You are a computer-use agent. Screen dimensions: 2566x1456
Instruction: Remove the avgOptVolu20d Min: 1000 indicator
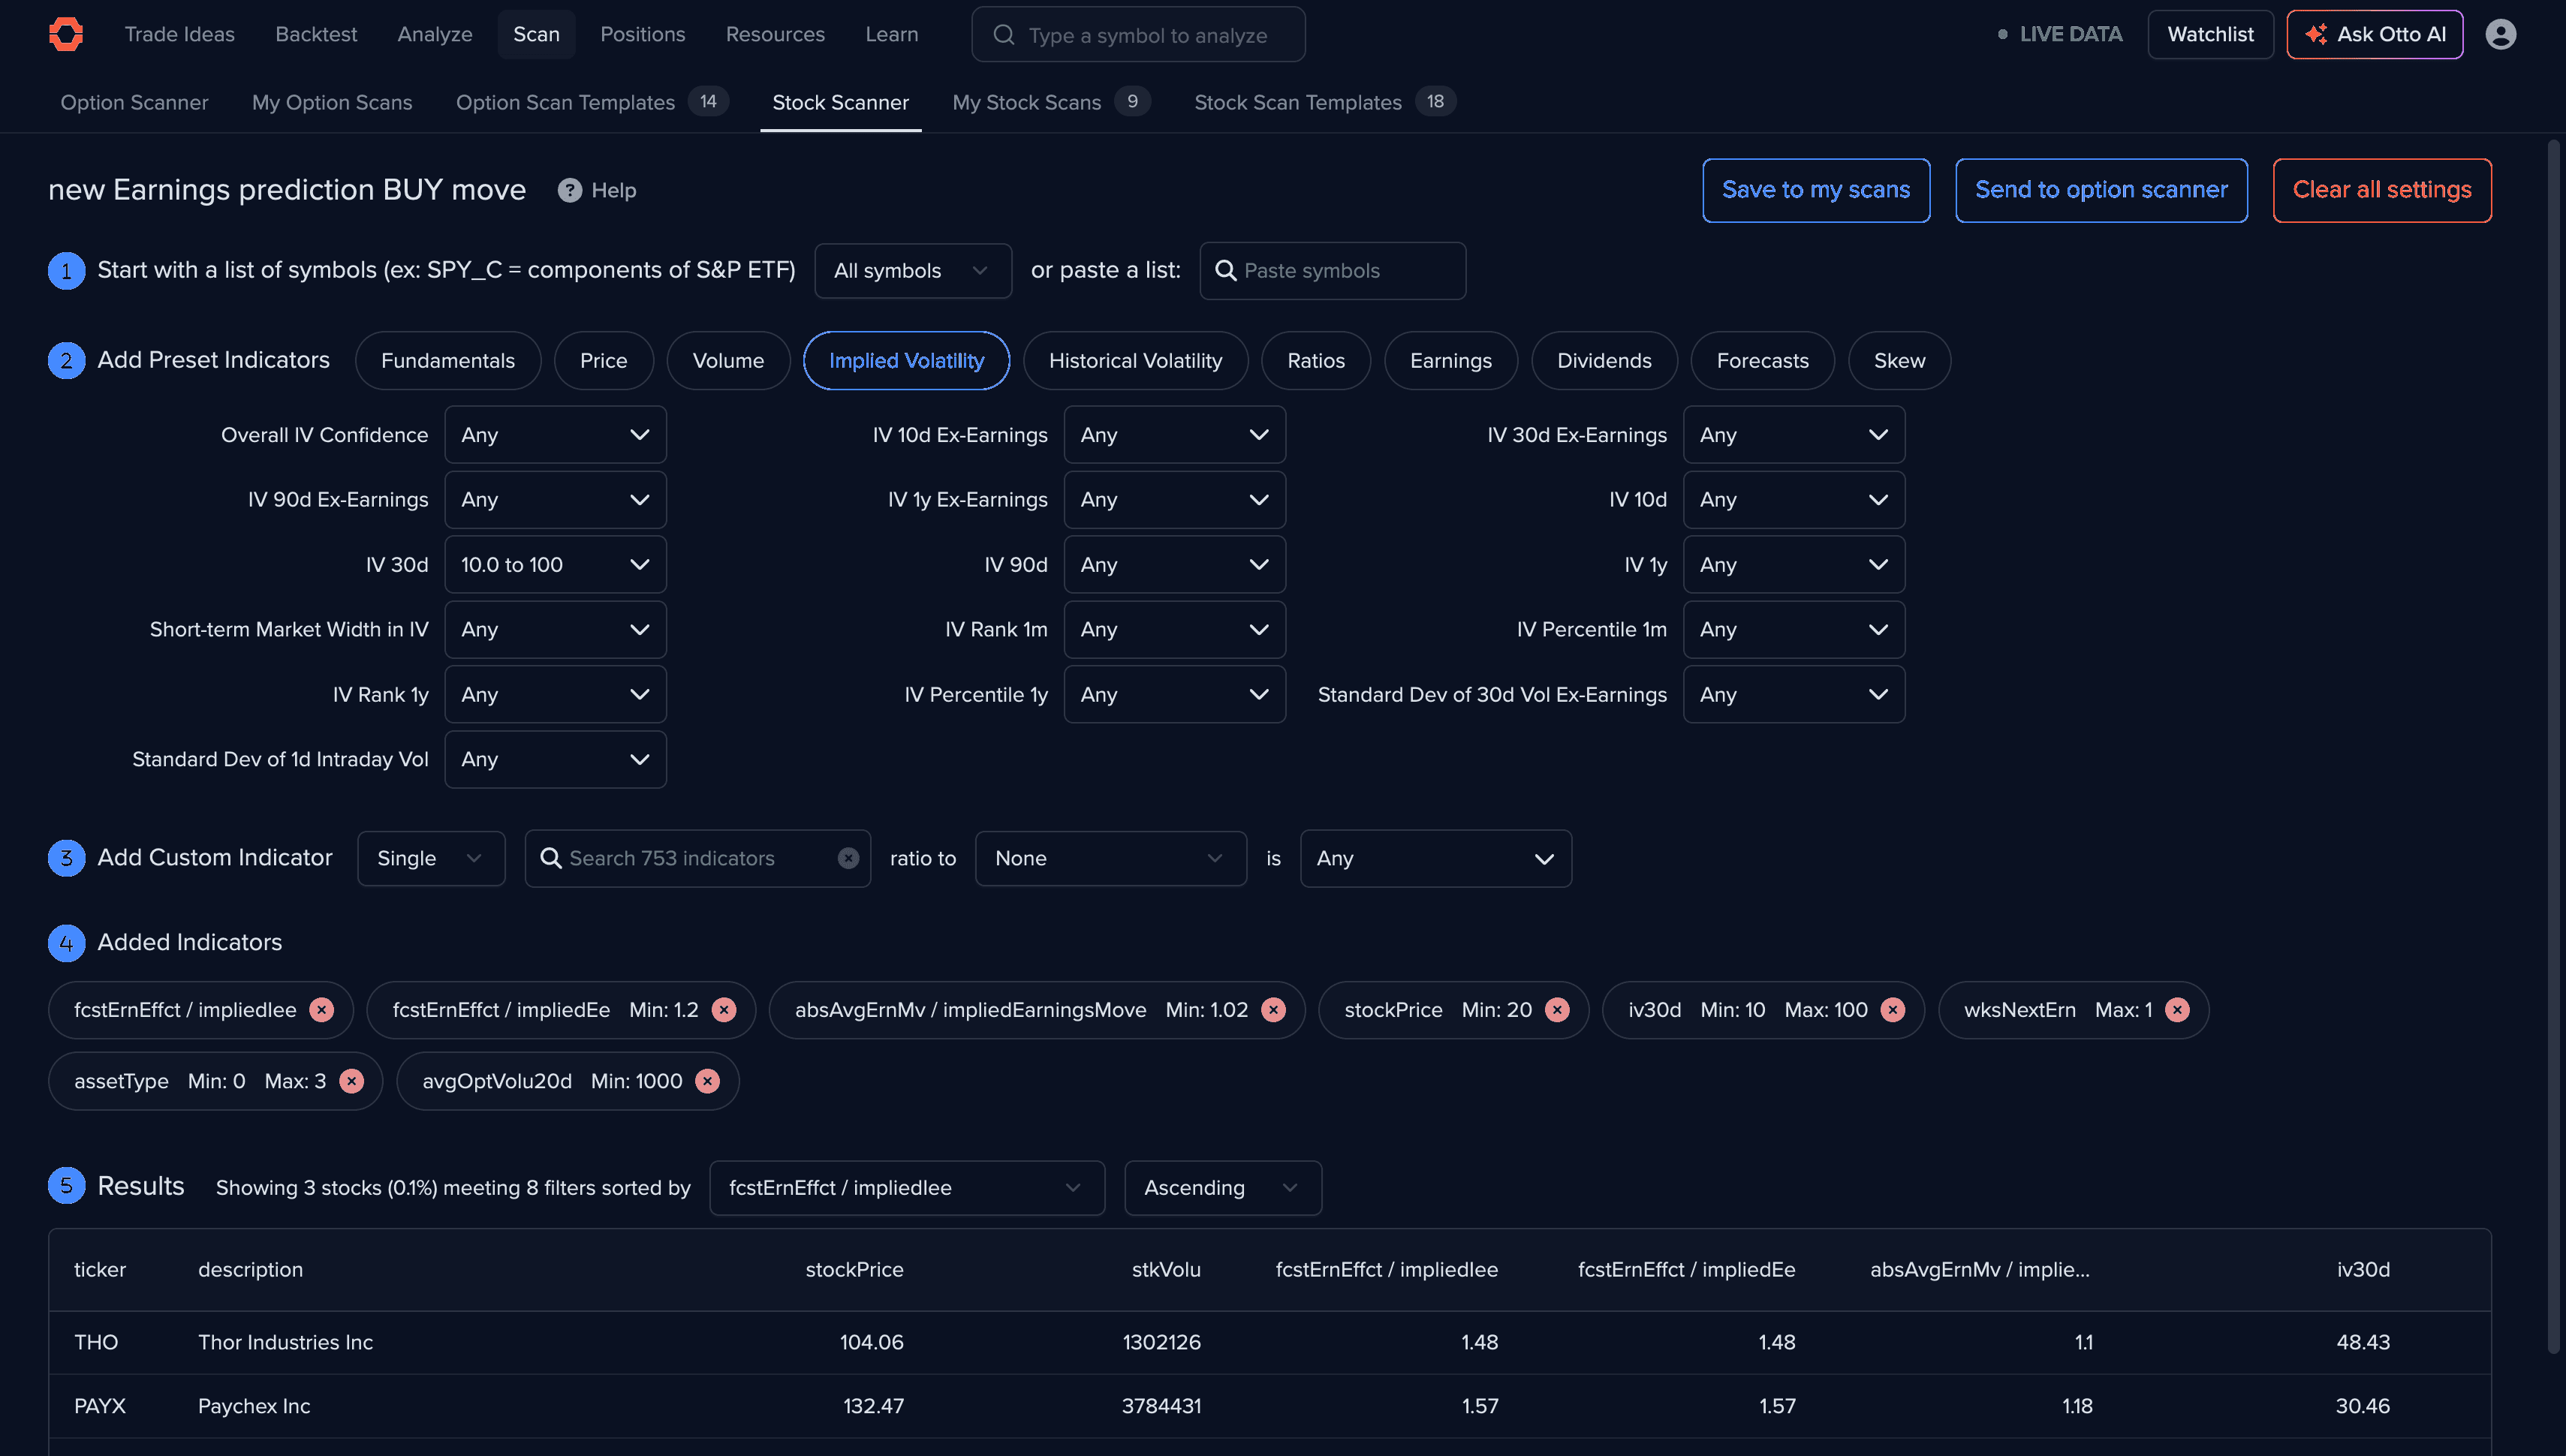(707, 1081)
